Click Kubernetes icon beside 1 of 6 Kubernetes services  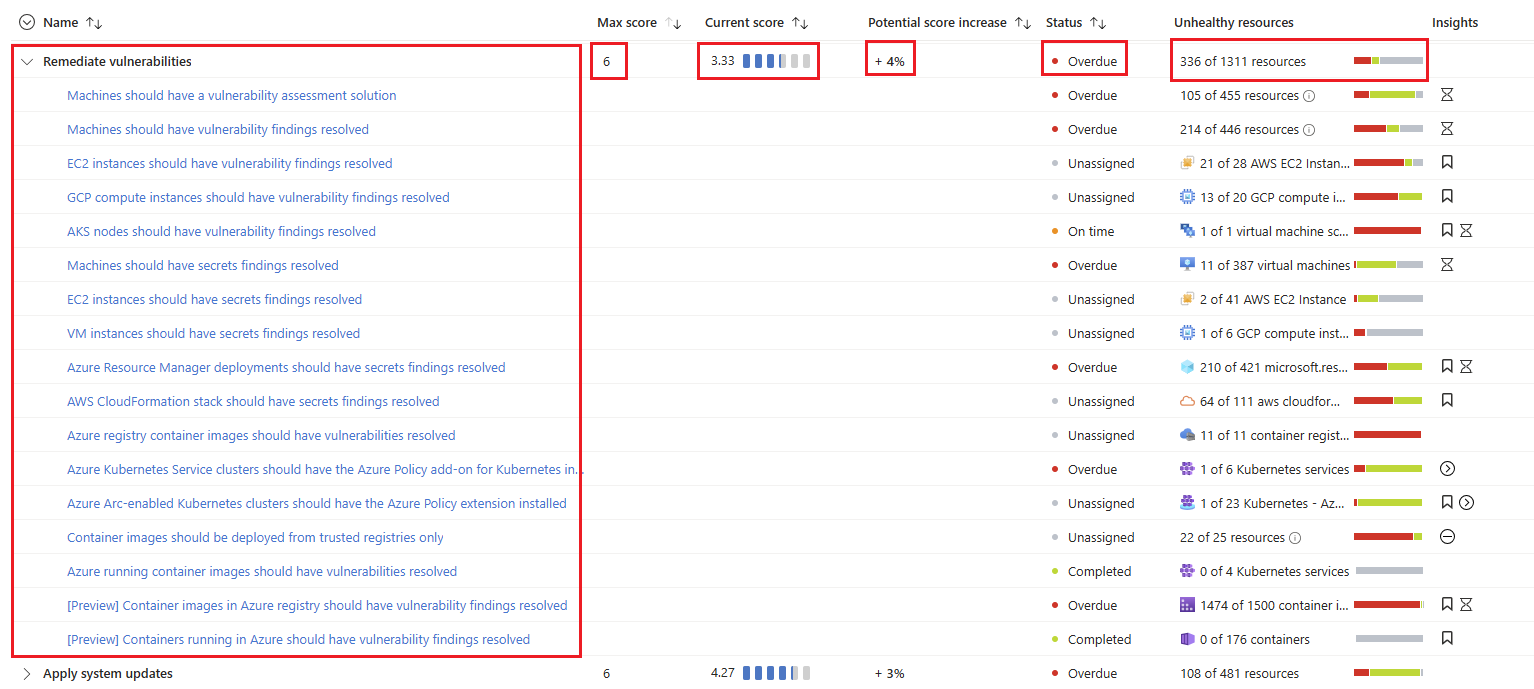(1188, 469)
